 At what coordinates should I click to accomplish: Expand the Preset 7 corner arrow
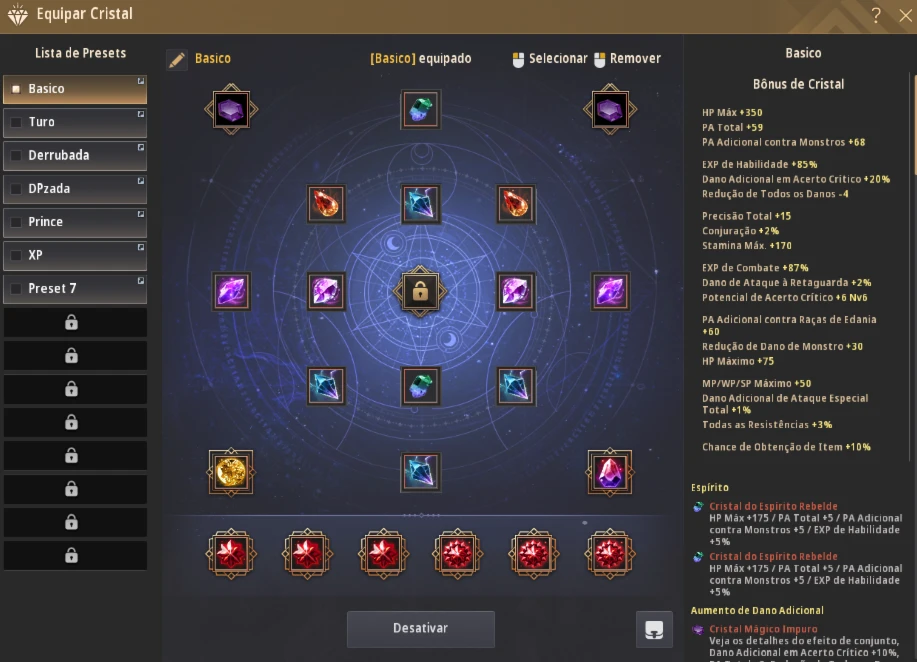tap(141, 281)
